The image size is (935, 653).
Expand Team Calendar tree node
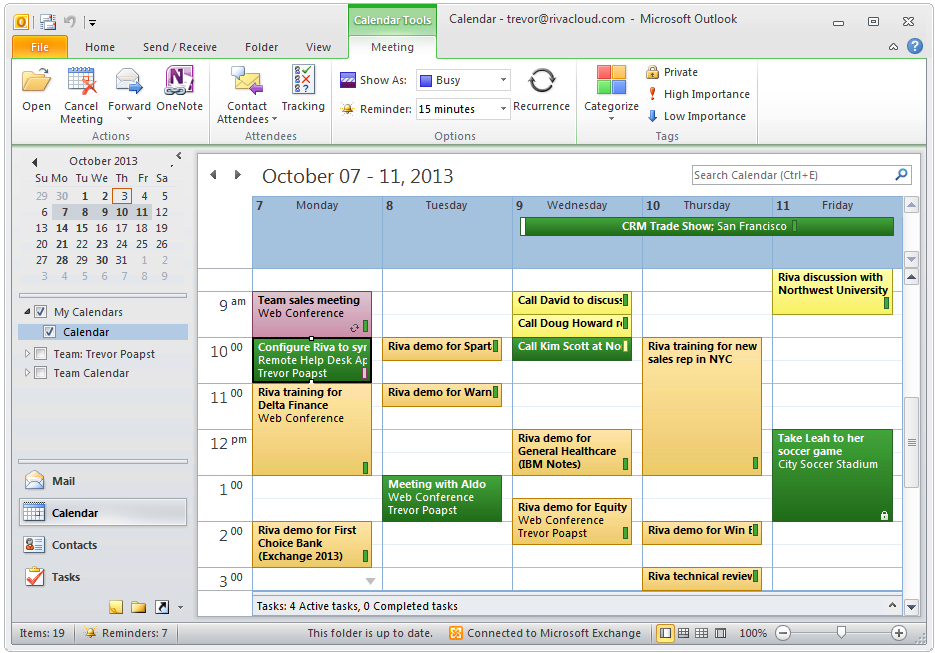point(27,373)
